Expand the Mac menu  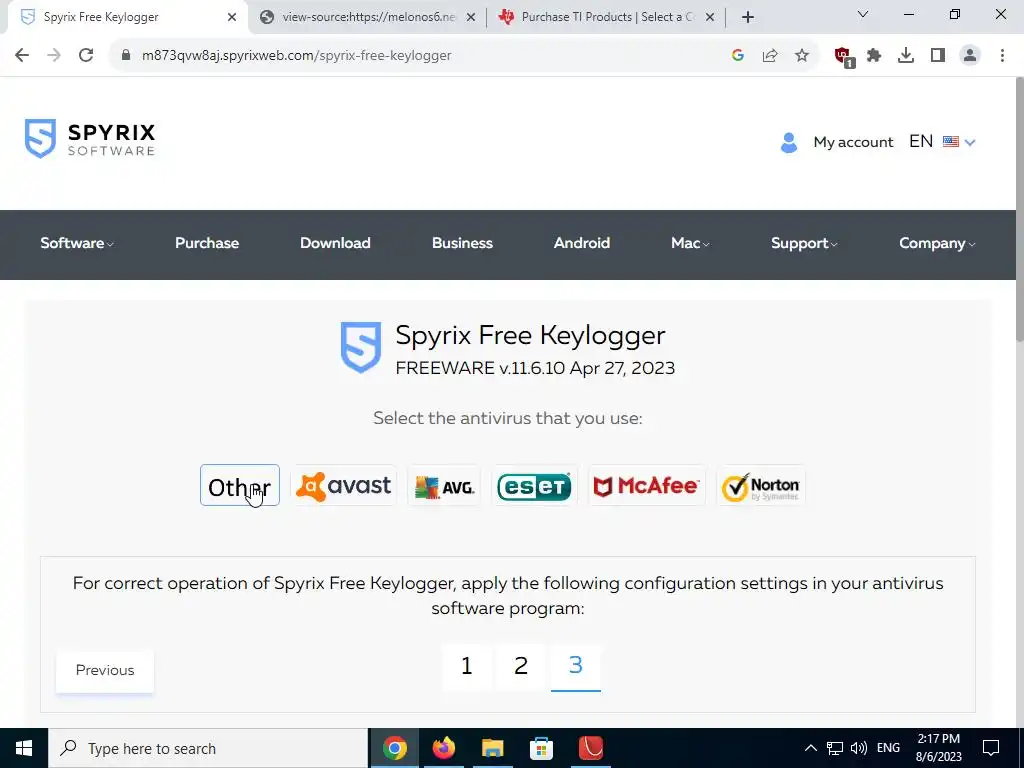(690, 243)
